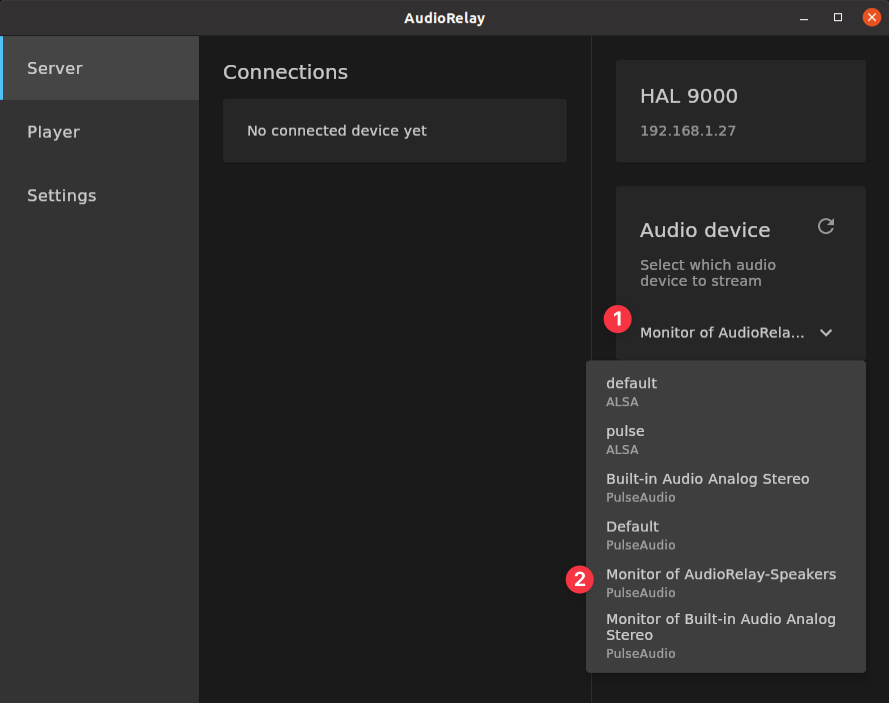Maximize the AudioRelay window
Image resolution: width=889 pixels, height=703 pixels.
click(x=838, y=18)
